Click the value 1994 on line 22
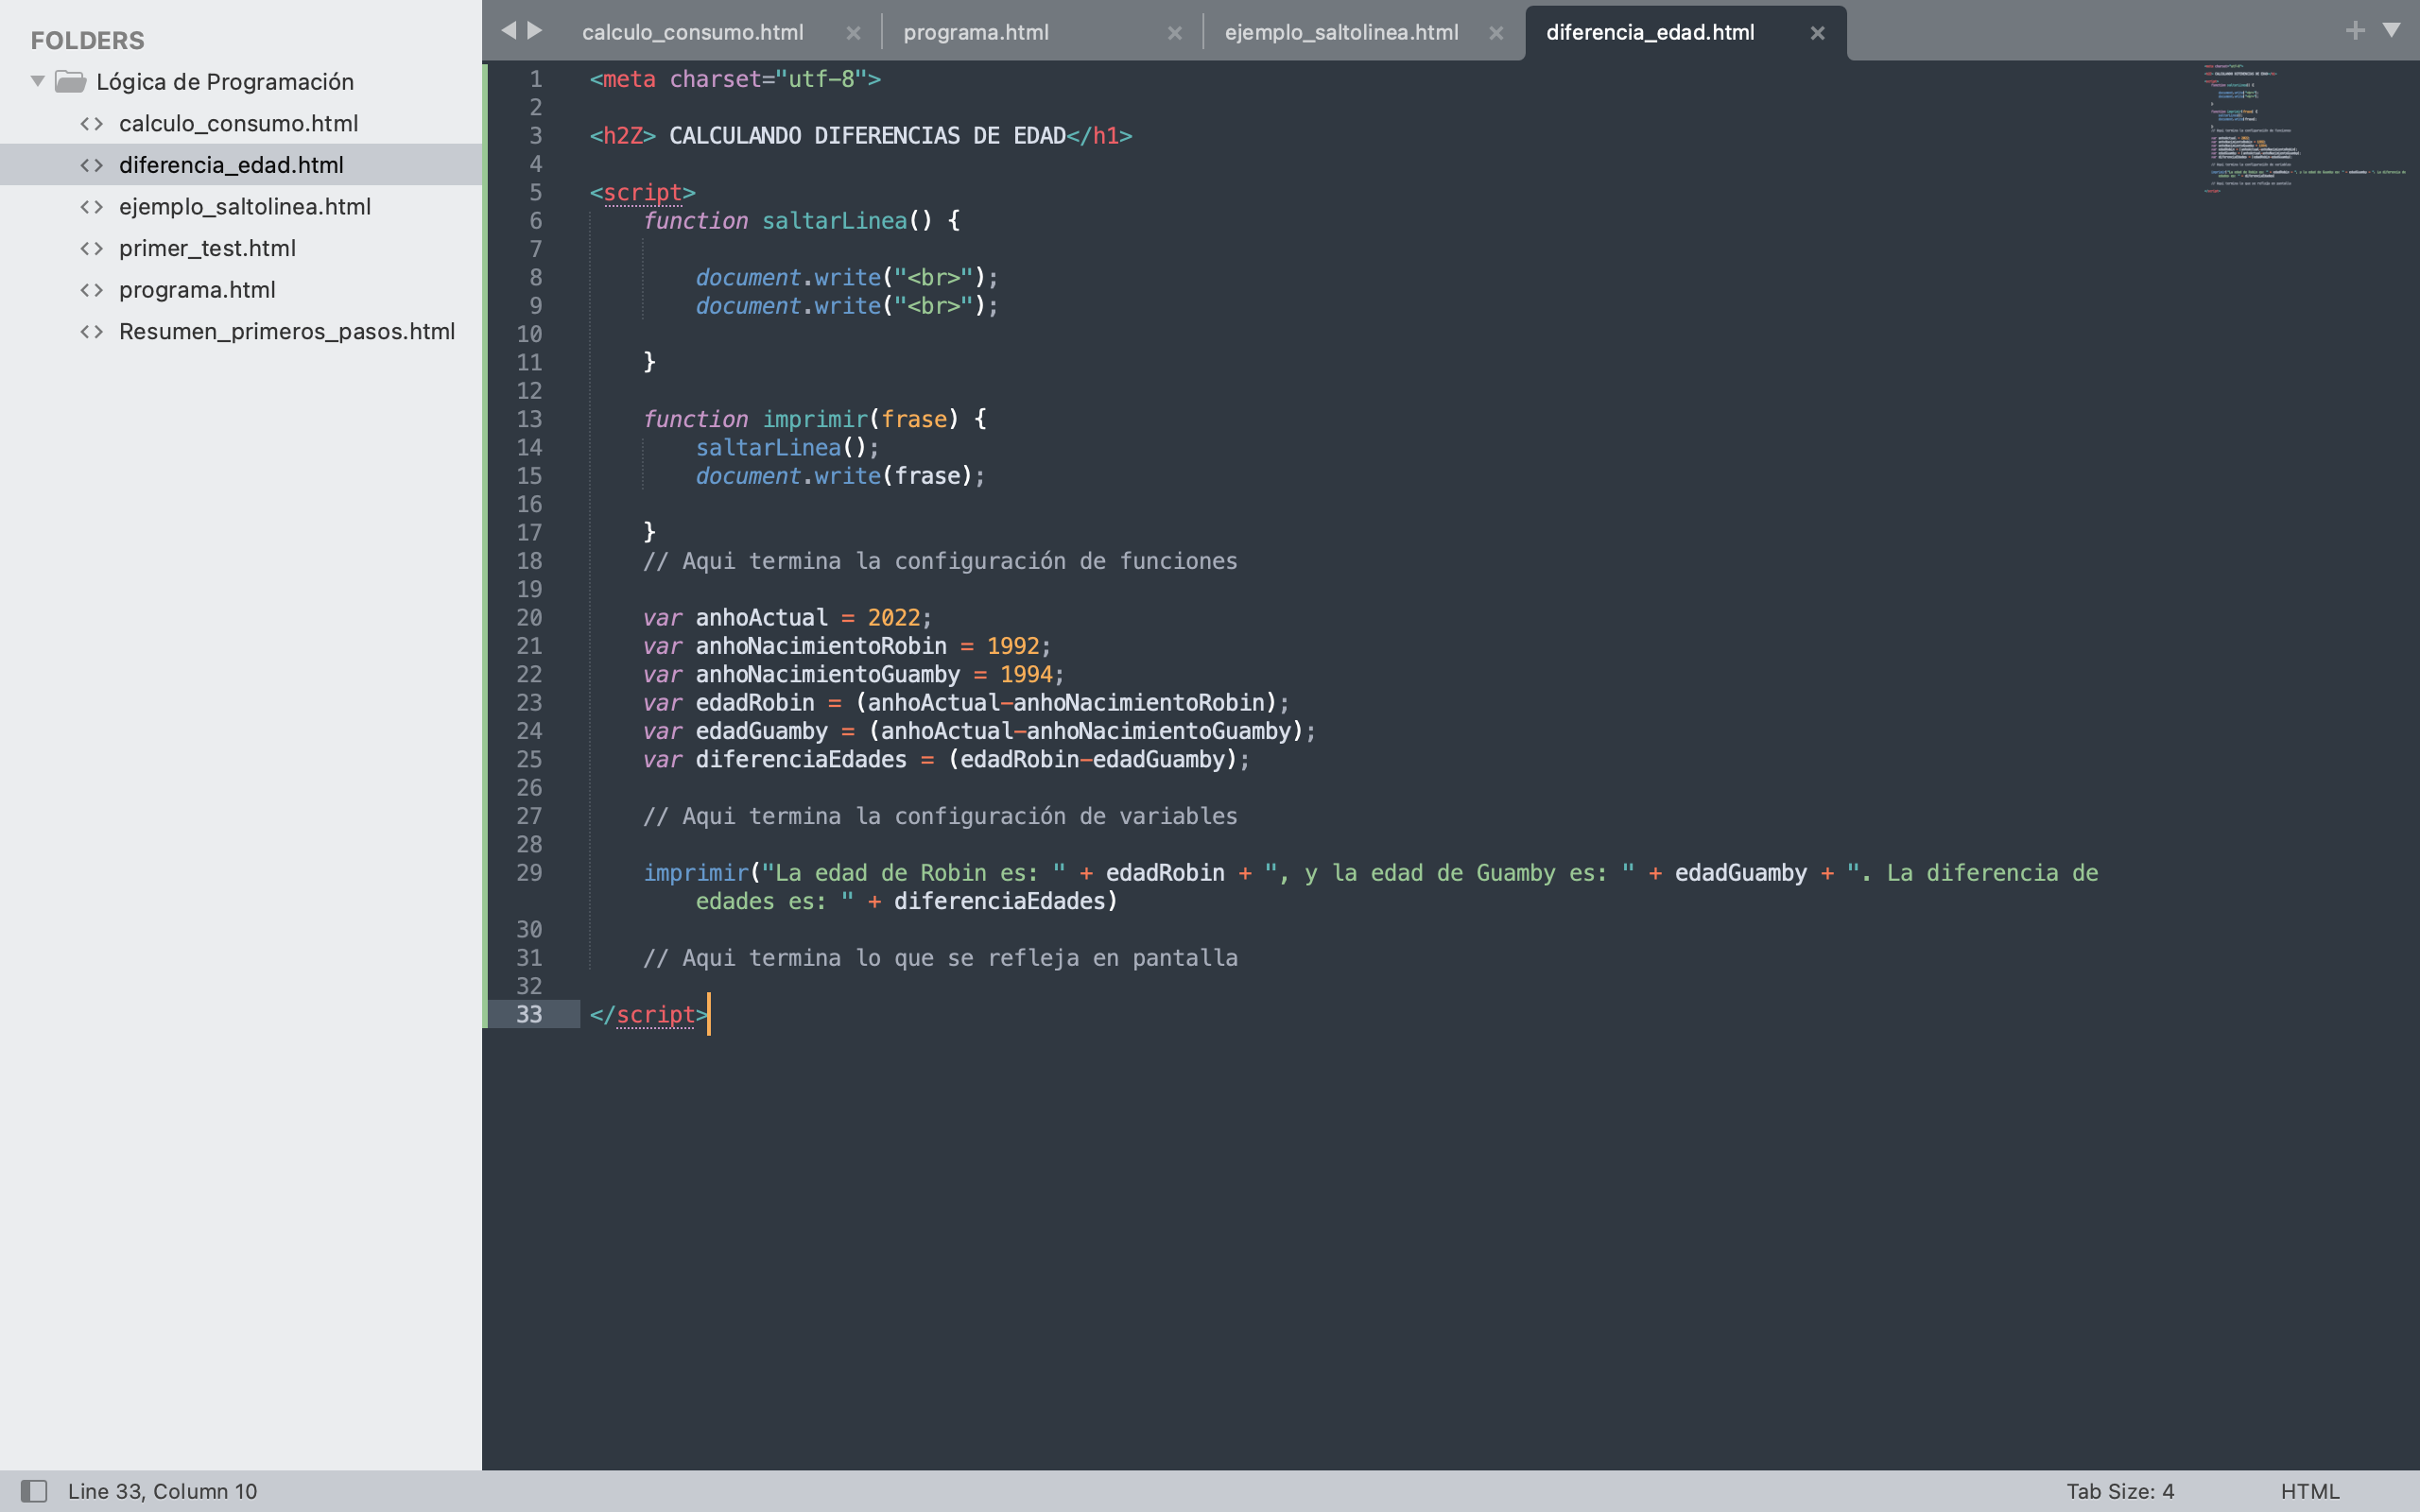Image resolution: width=2420 pixels, height=1512 pixels. pyautogui.click(x=1026, y=675)
